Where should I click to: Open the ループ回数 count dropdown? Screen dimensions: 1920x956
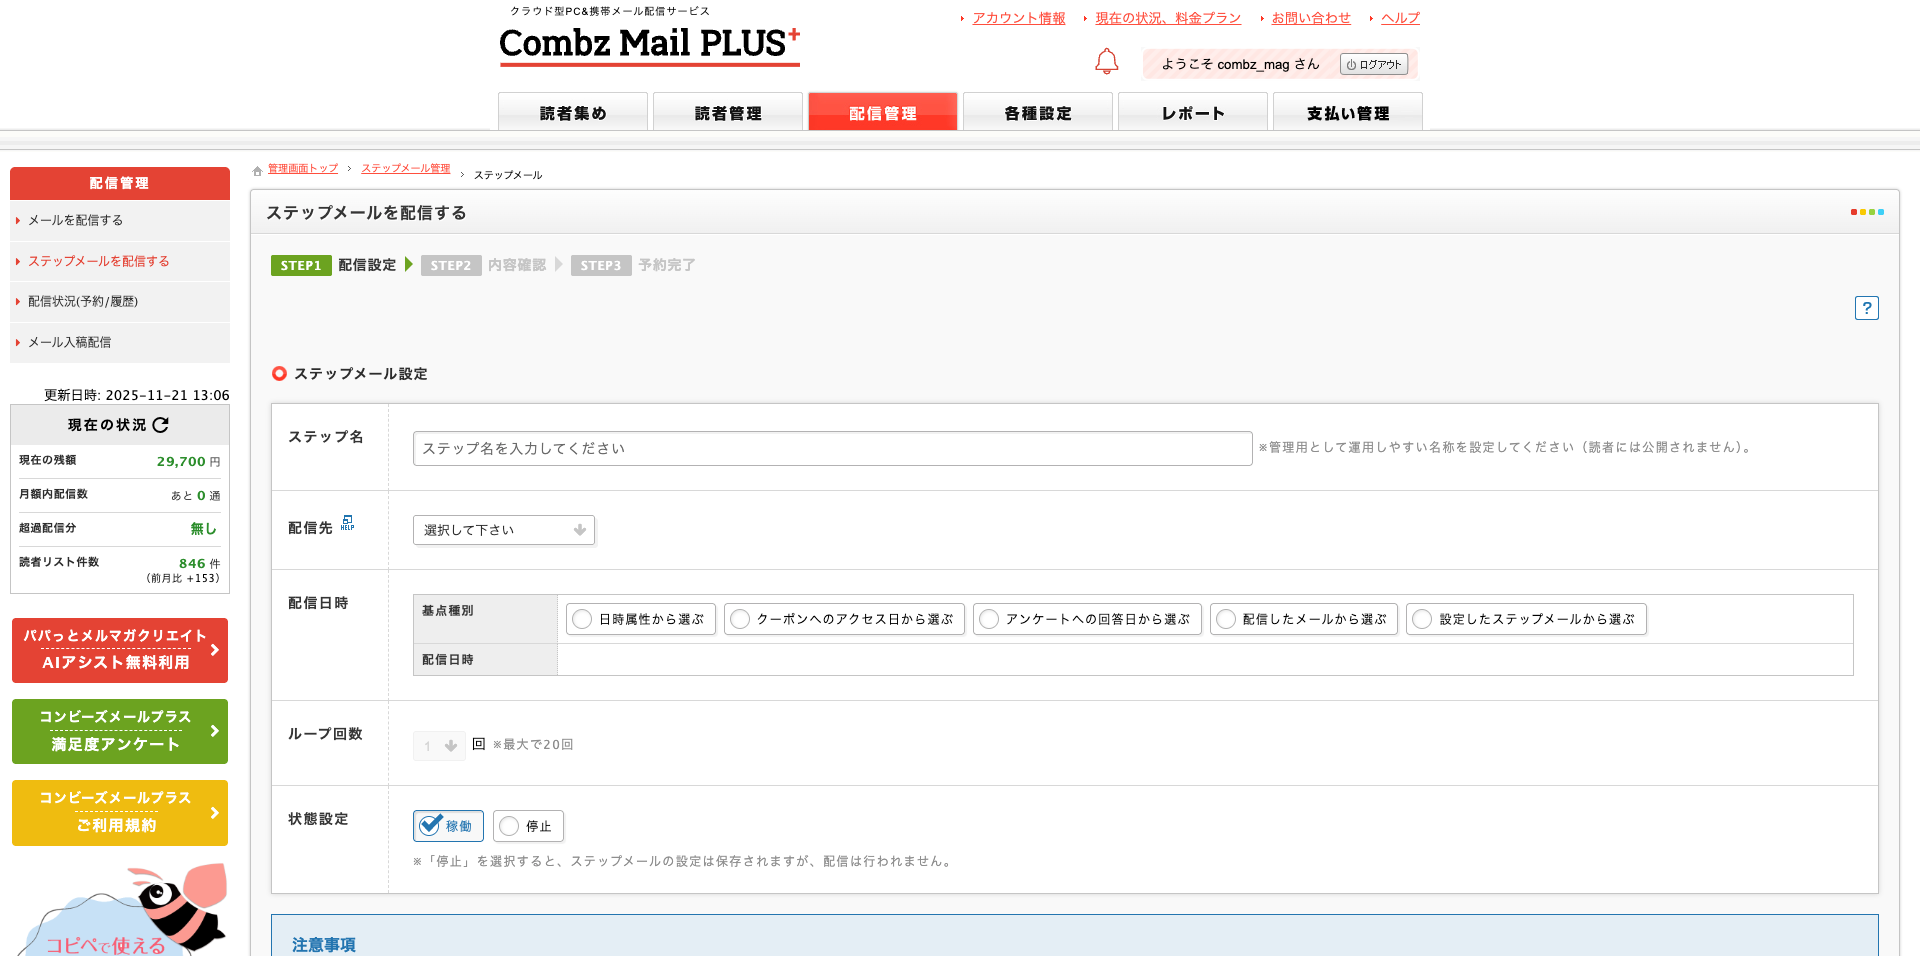point(439,746)
